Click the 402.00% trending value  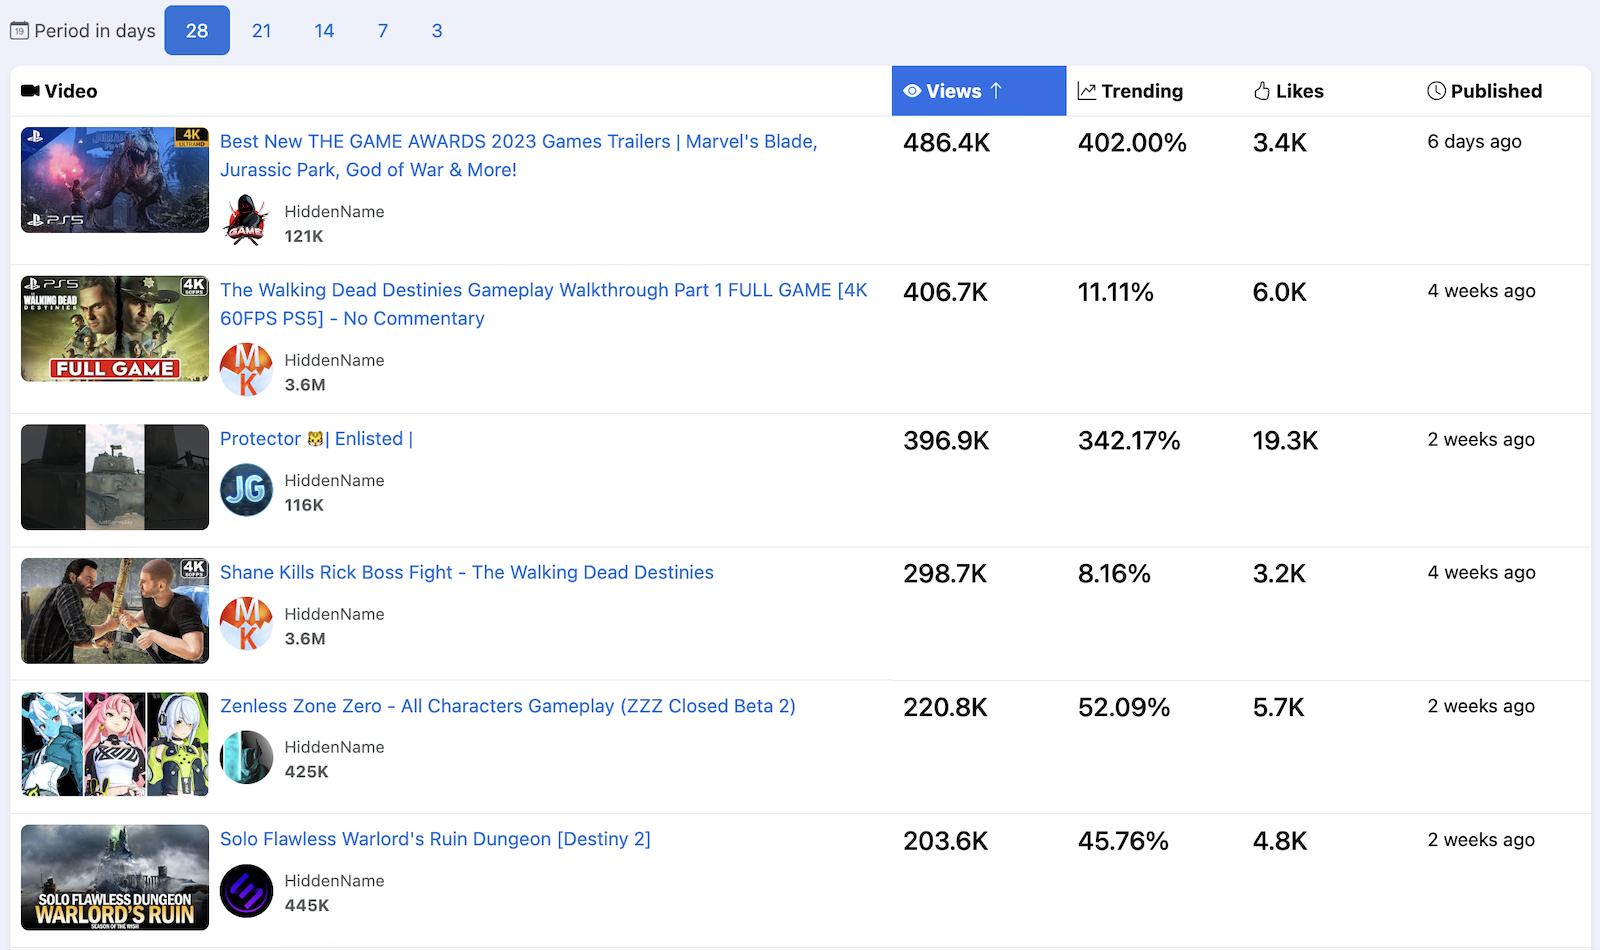tap(1132, 143)
